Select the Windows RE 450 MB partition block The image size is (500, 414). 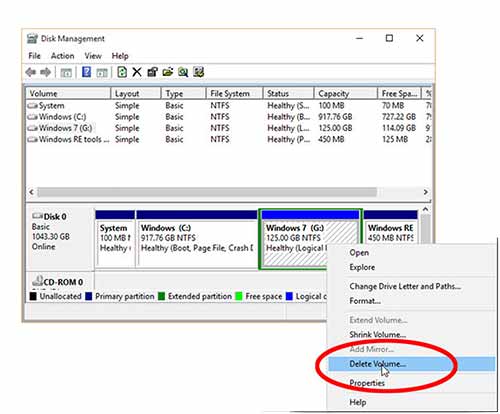(391, 227)
